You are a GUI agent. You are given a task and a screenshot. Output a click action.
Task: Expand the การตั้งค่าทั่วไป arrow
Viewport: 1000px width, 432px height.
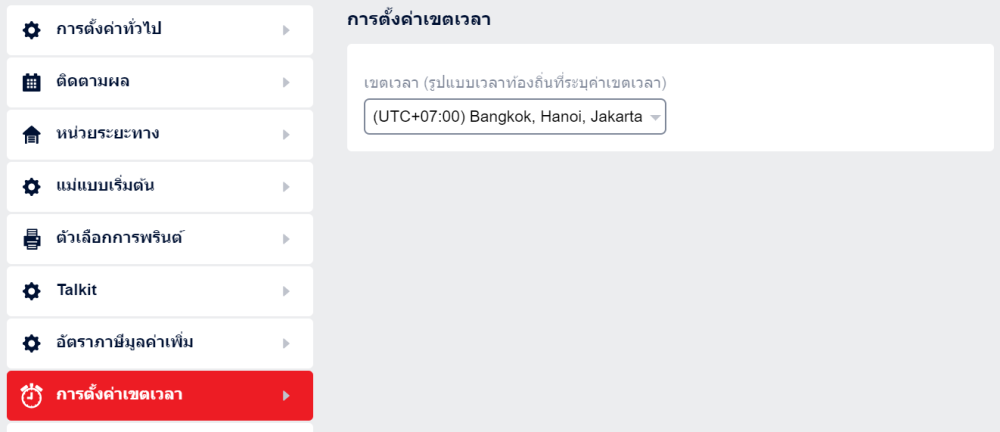(286, 30)
